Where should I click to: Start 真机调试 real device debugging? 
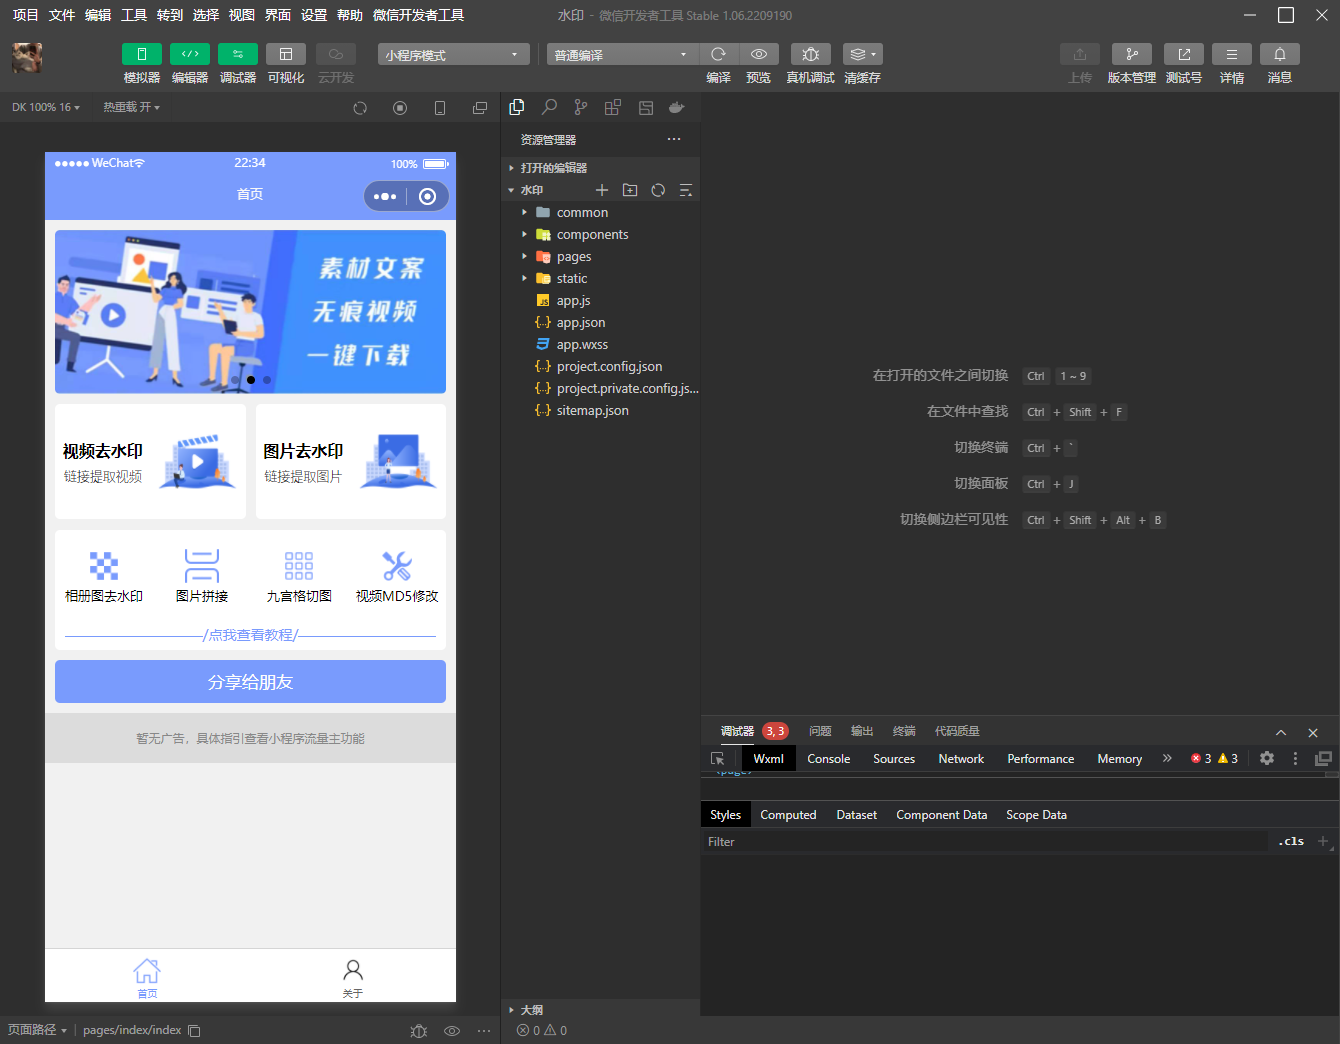point(810,54)
